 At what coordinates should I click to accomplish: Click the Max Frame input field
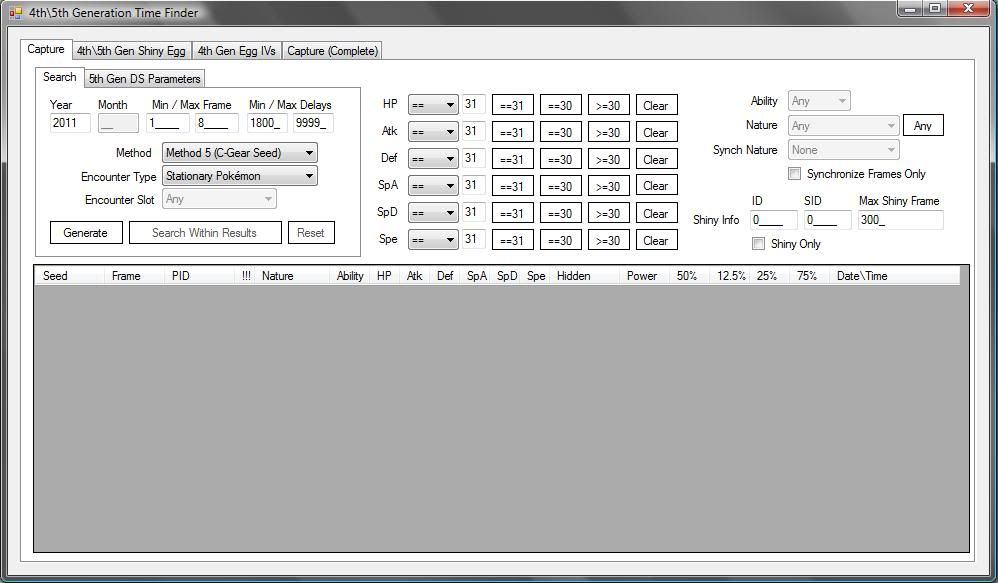216,123
